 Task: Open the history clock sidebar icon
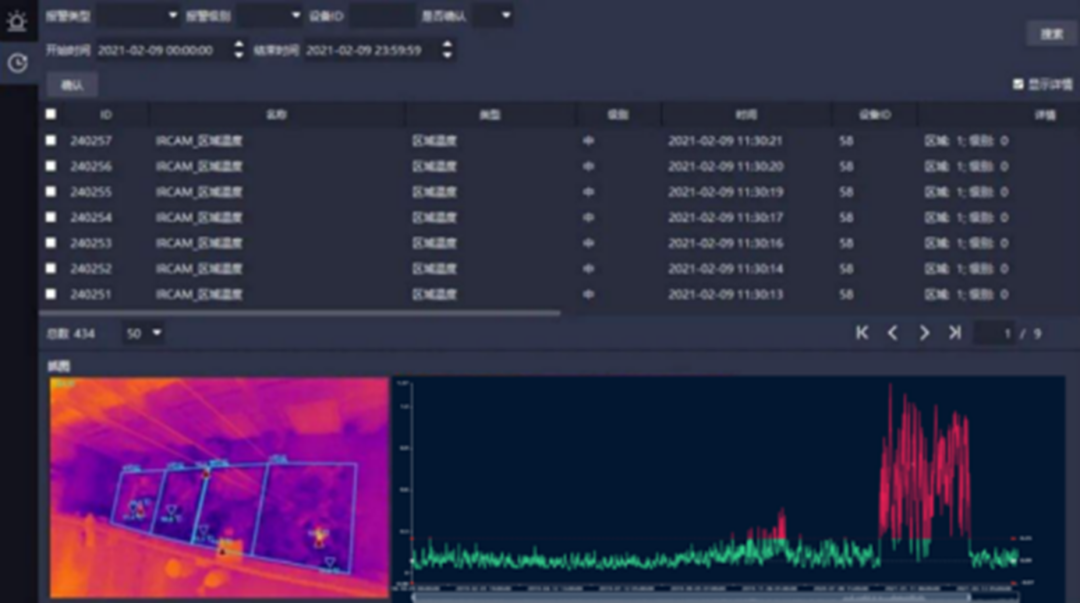[17, 63]
